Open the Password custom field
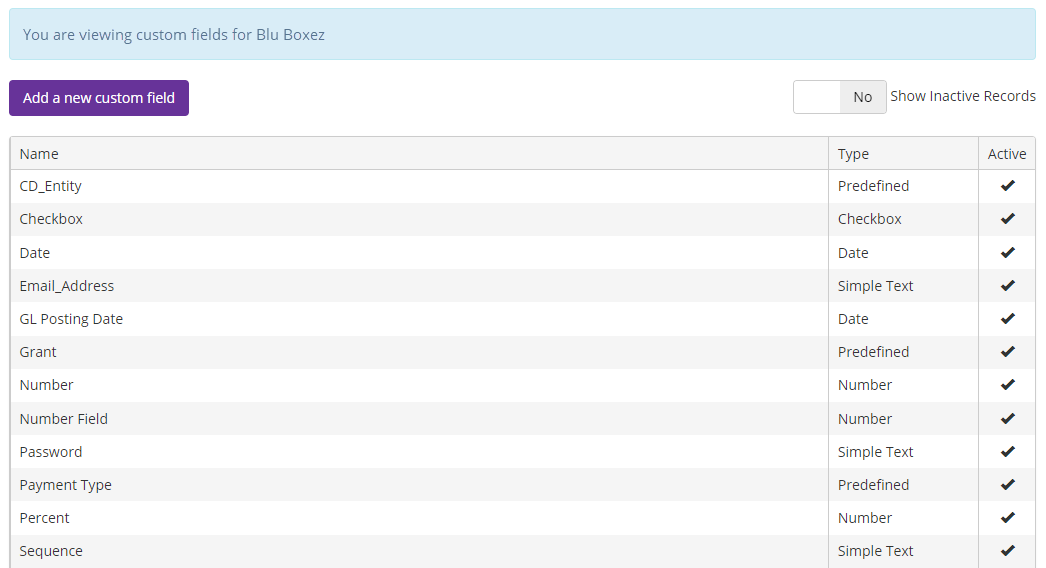Screen dimensions: 1046x568 (x=51, y=452)
